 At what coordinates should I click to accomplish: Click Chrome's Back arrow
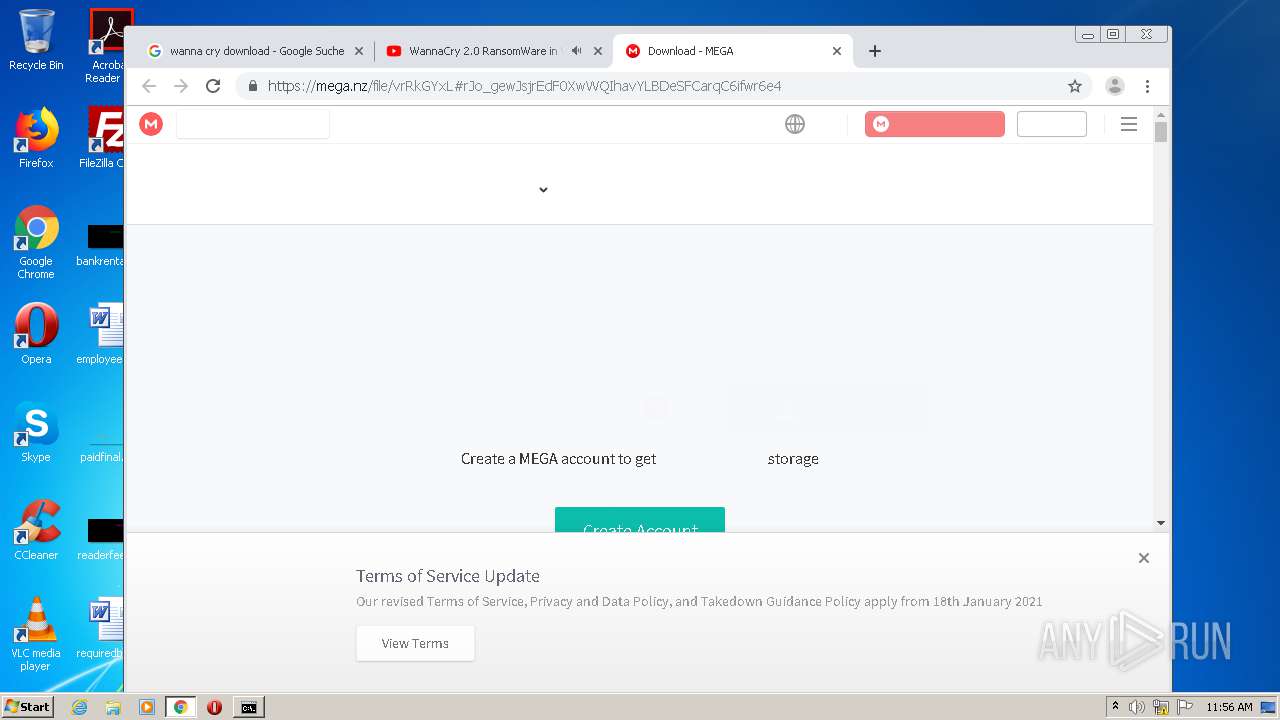click(149, 86)
